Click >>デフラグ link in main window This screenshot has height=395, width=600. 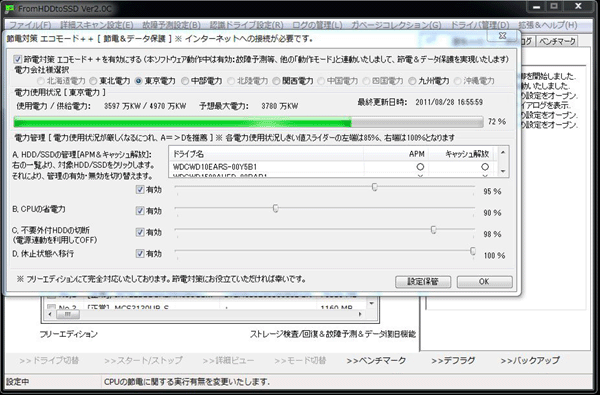tap(453, 361)
